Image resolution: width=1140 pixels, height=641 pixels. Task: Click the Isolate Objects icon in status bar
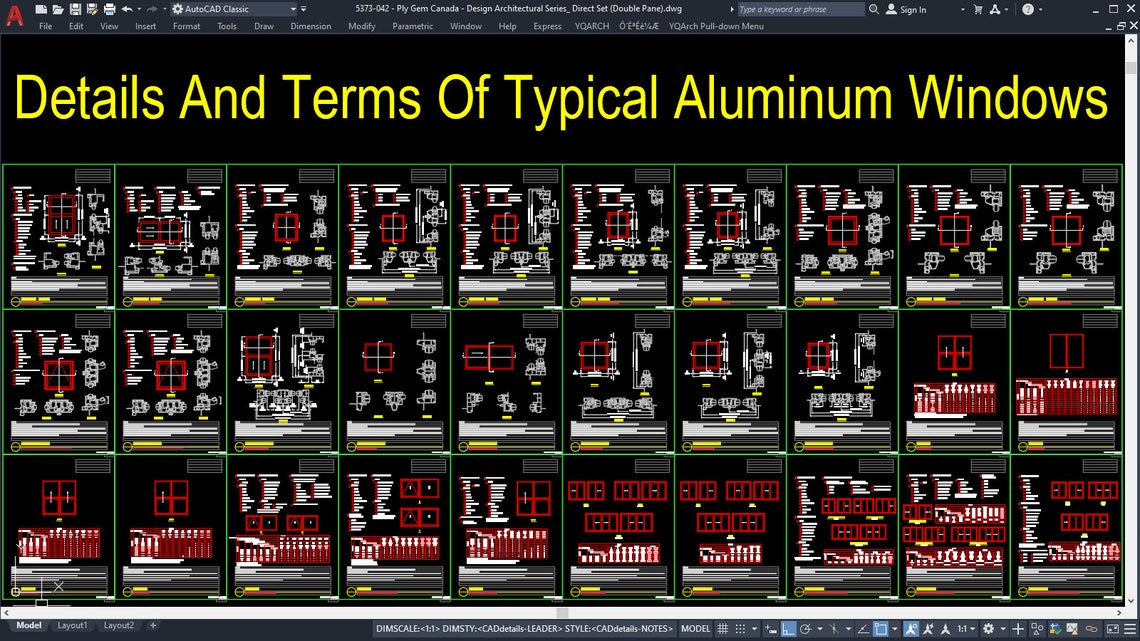tap(1037, 631)
